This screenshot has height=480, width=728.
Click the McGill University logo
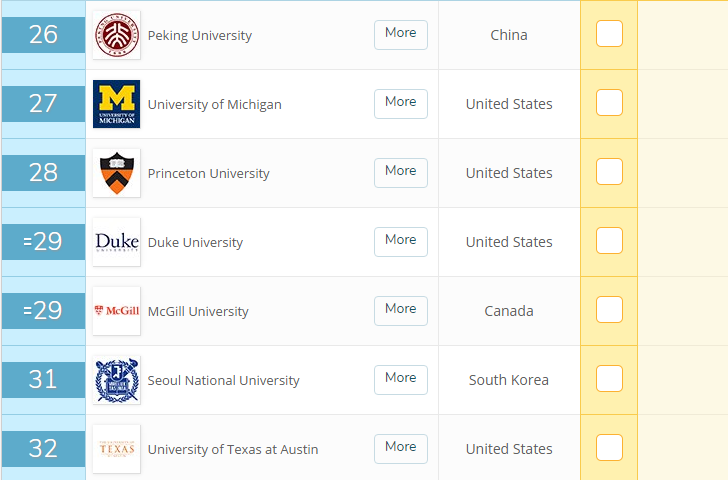116,311
